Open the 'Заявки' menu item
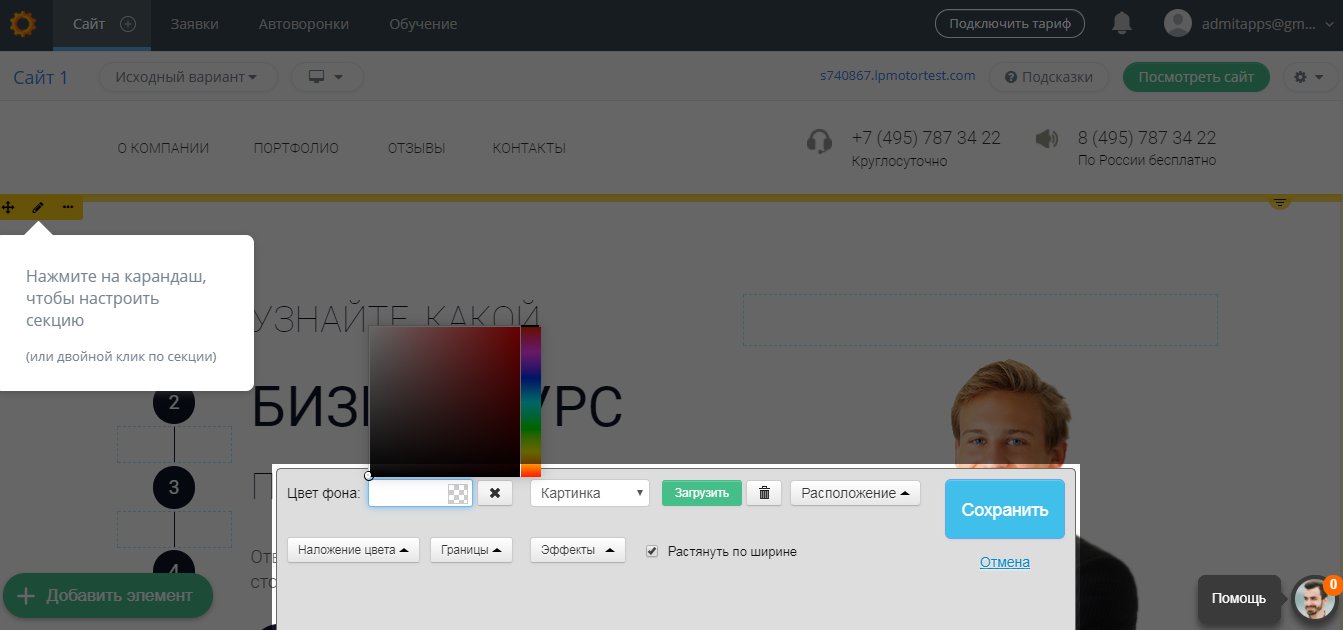1343x630 pixels. pyautogui.click(x=194, y=24)
